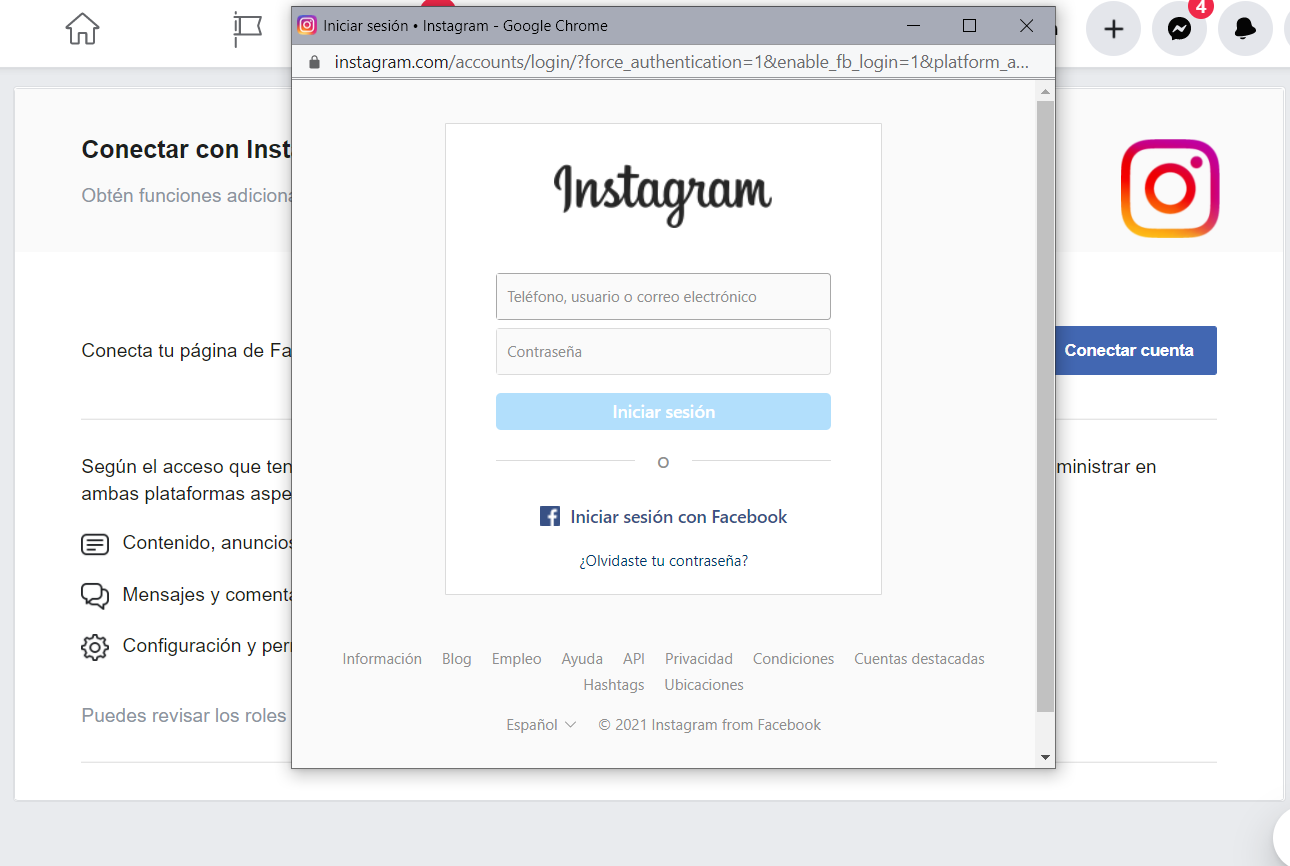Maximize the Instagram login popup window
The width and height of the screenshot is (1290, 866).
tap(969, 26)
